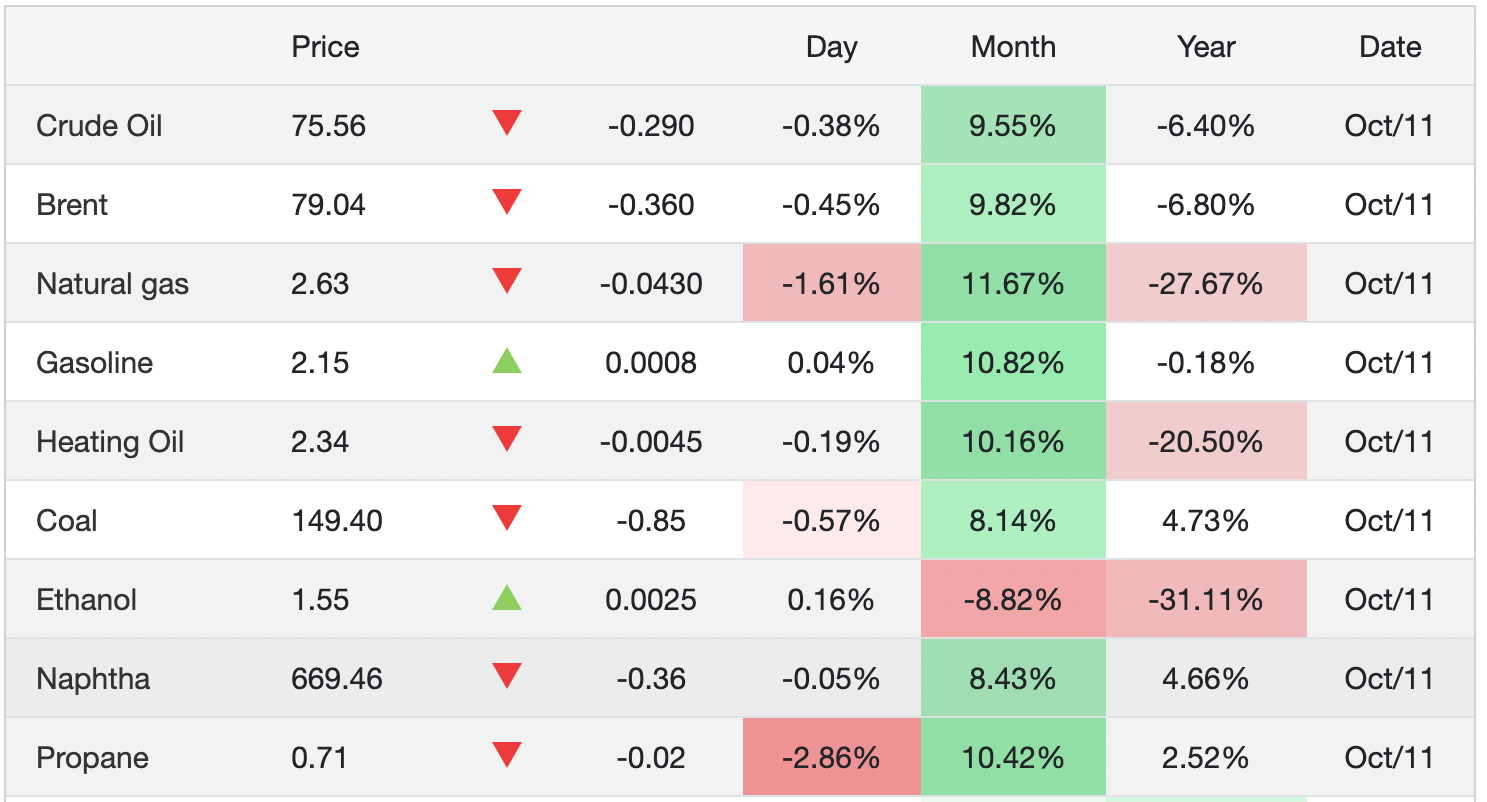This screenshot has width=1487, height=802.
Task: Click the 9.55% monthly change cell
Action: [1013, 126]
